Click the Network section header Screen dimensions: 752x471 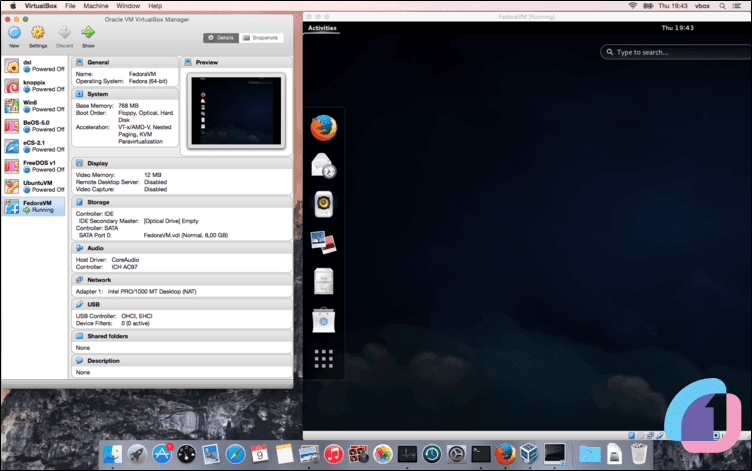(x=182, y=280)
